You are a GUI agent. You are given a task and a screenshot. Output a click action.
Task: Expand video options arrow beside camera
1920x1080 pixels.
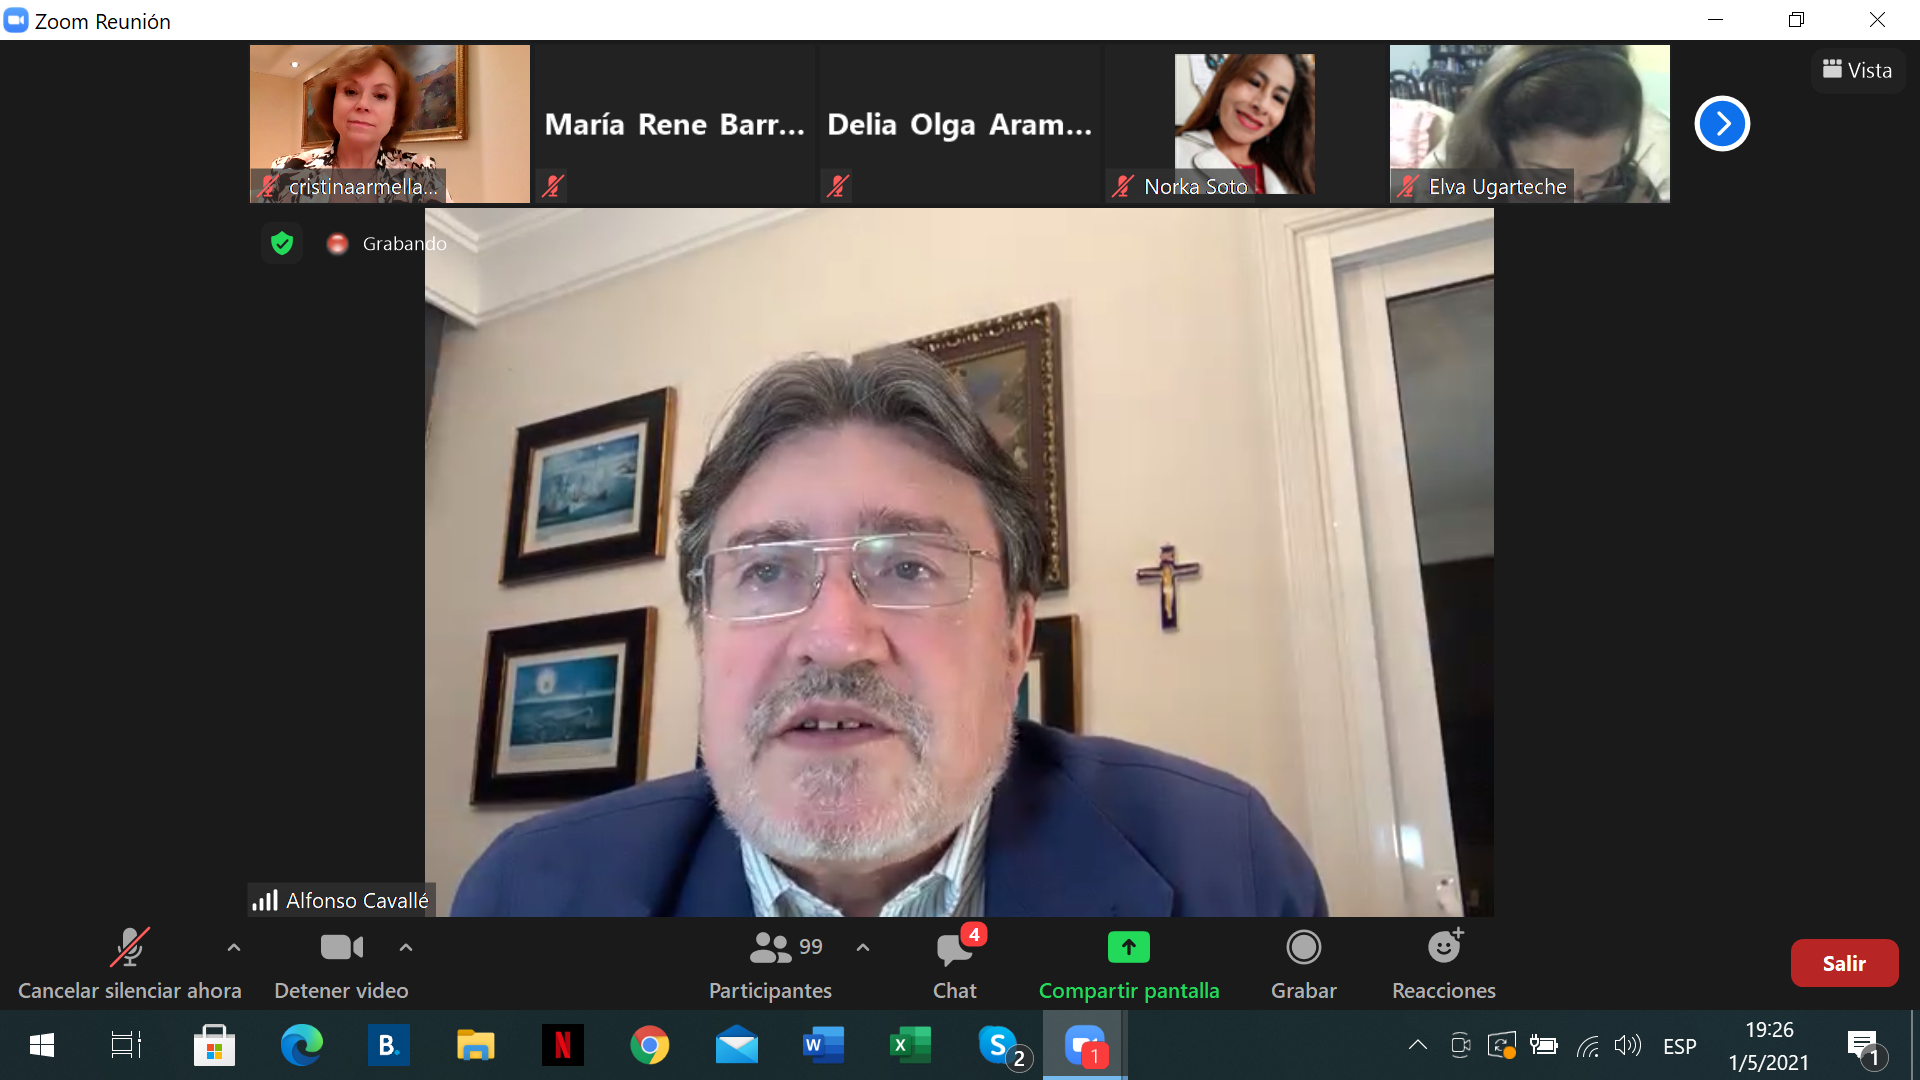(x=406, y=947)
